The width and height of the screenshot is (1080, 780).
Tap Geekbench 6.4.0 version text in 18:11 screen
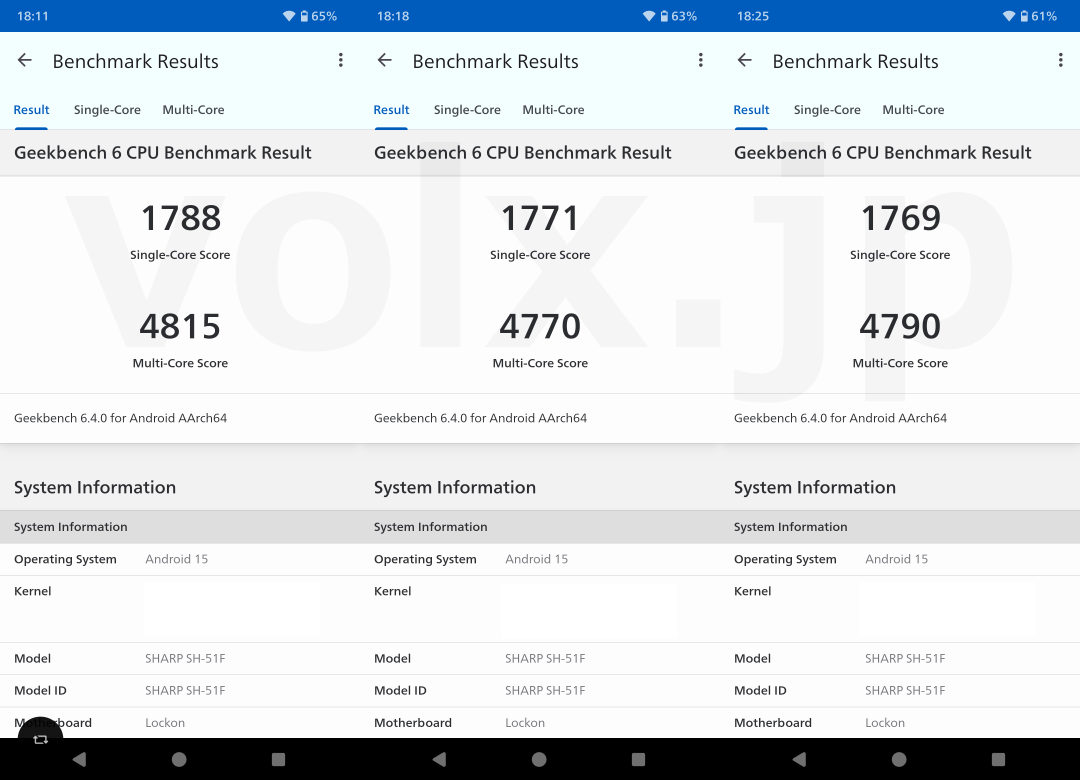121,418
